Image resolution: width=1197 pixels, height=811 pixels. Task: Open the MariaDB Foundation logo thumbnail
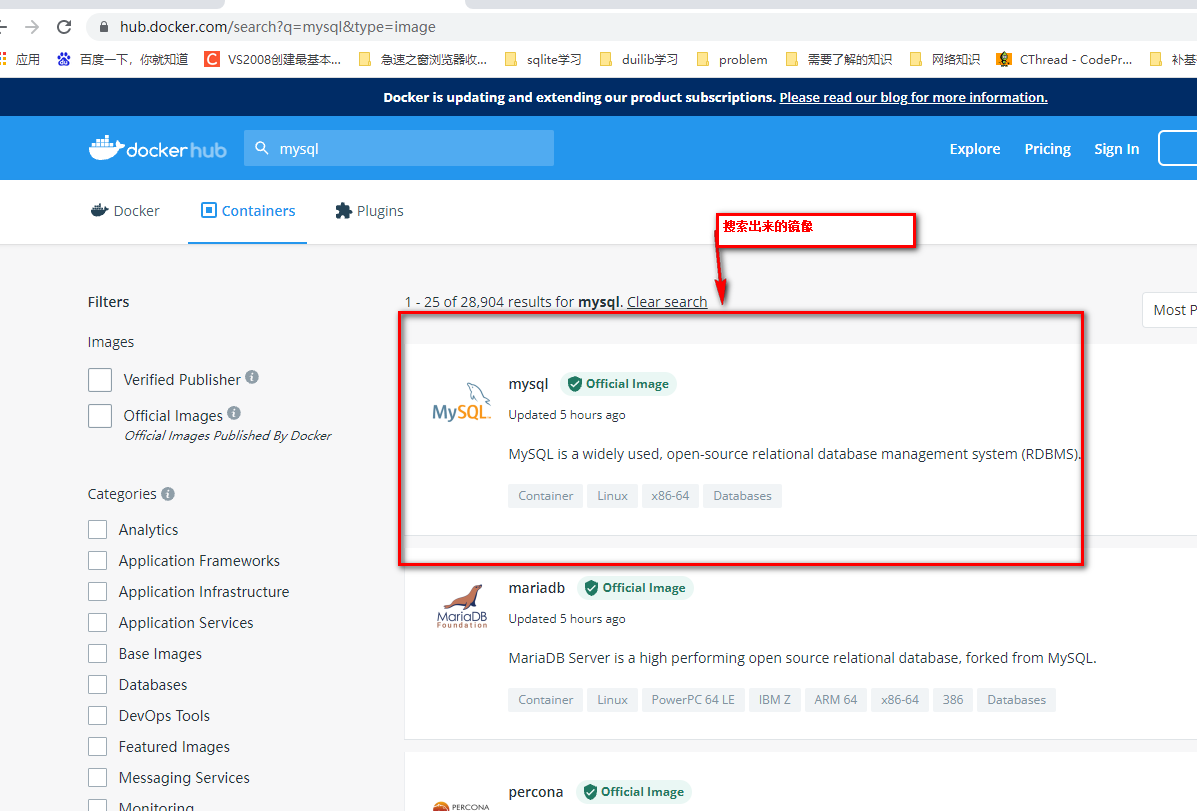pyautogui.click(x=462, y=606)
